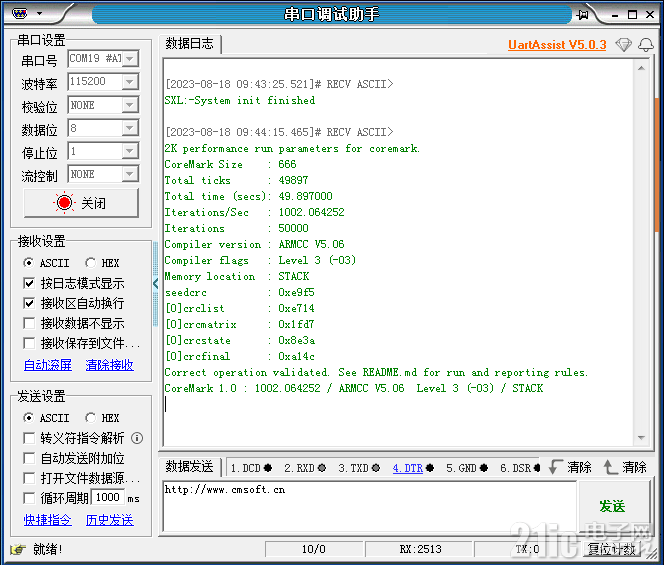Image resolution: width=664 pixels, height=565 pixels.
Task: Select ASCII in send settings
Action: click(x=46, y=418)
